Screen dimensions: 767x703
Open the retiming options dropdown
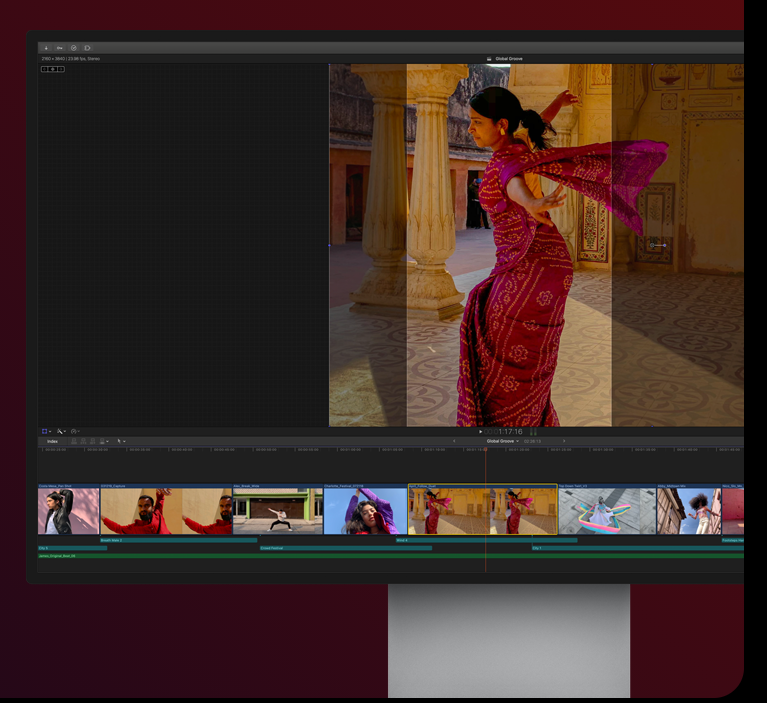[x=76, y=431]
